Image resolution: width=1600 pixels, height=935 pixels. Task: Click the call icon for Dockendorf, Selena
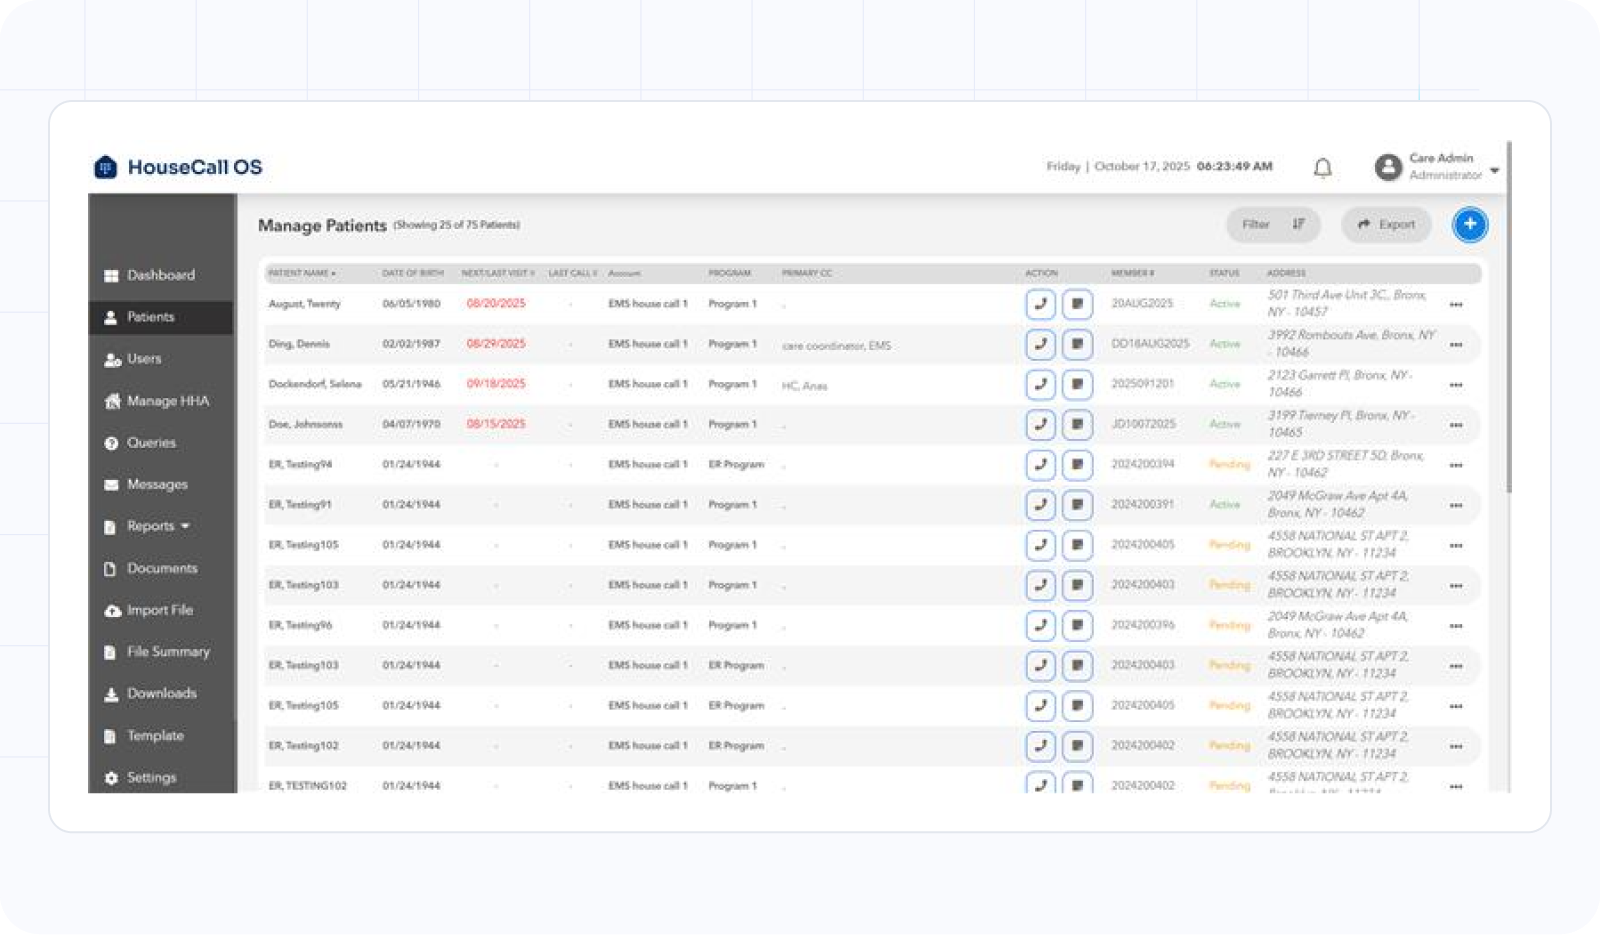click(x=1041, y=384)
